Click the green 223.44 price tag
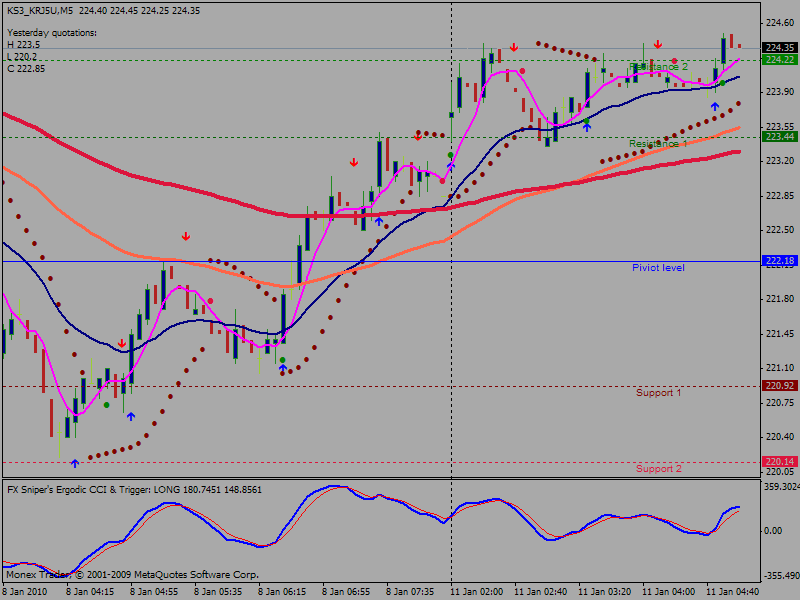Image resolution: width=800 pixels, height=600 pixels. coord(779,137)
